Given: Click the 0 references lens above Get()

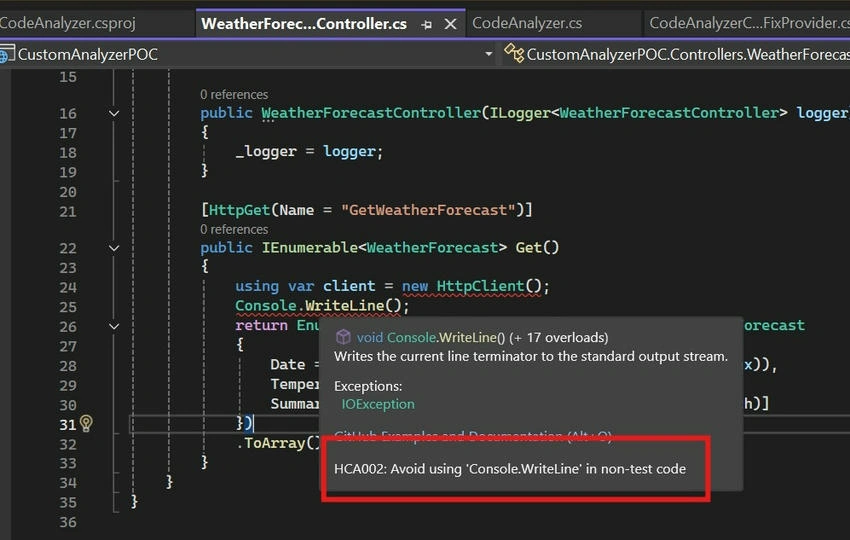Looking at the screenshot, I should tap(234, 229).
